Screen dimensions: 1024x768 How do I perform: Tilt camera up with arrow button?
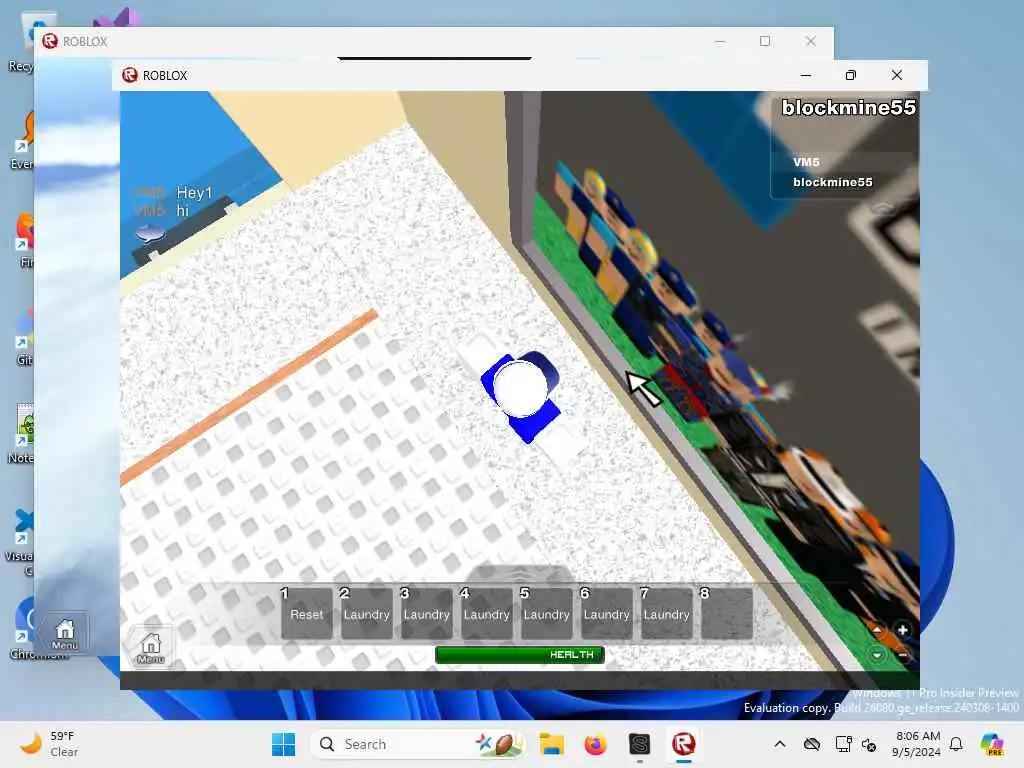tap(877, 630)
